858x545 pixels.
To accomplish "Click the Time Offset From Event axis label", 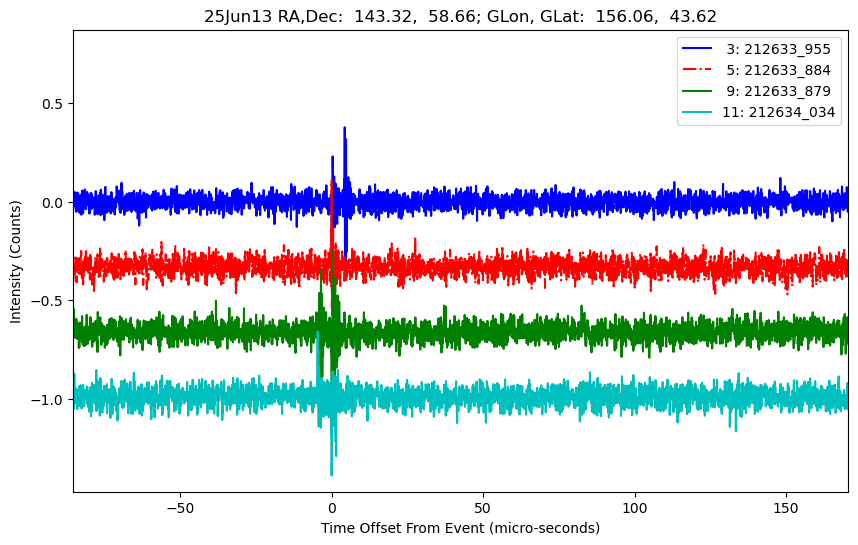I will coord(460,528).
